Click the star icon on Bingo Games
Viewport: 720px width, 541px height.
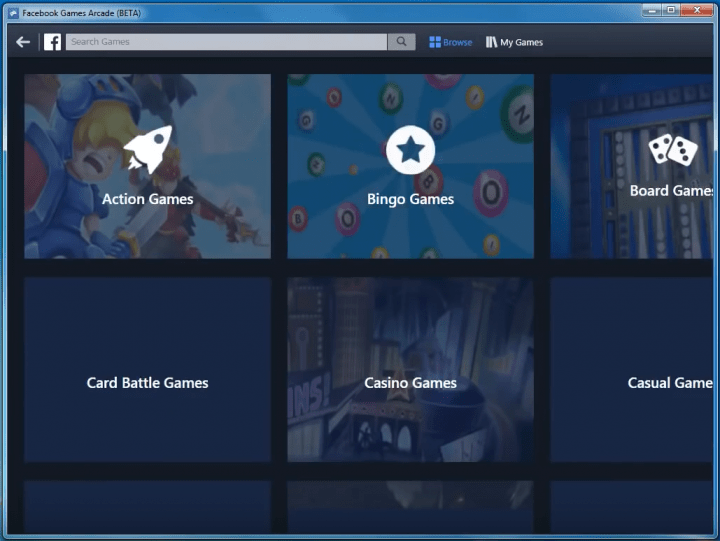(411, 150)
